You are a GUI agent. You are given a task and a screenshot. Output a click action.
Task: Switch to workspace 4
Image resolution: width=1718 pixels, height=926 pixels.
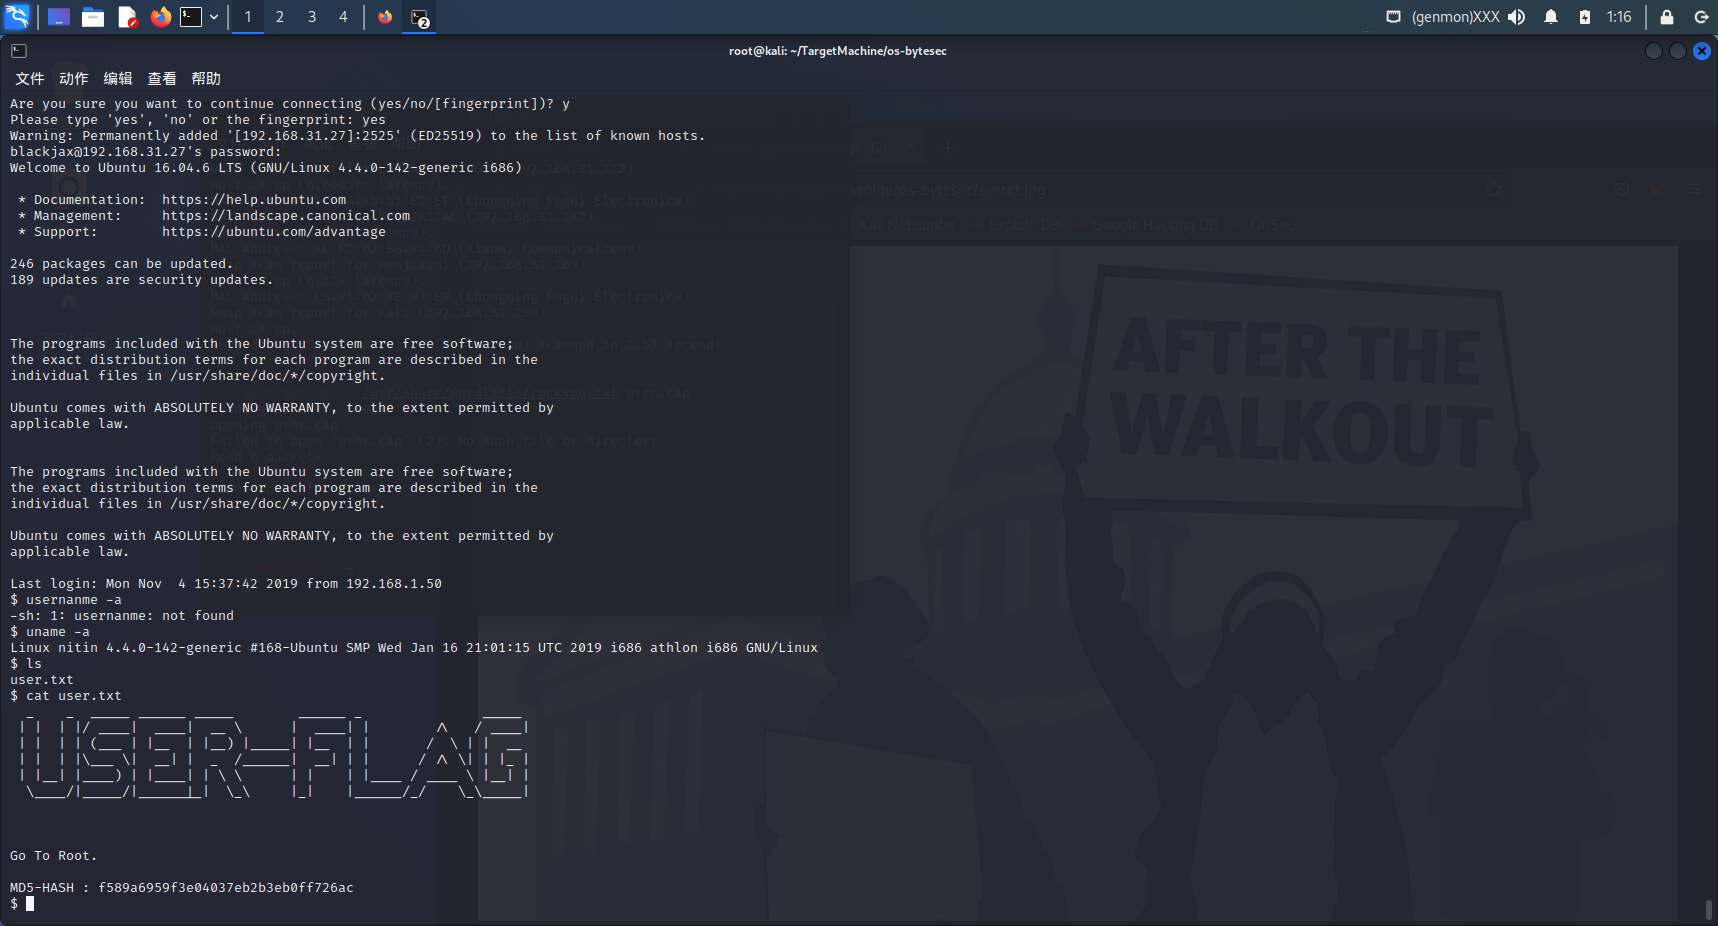pyautogui.click(x=343, y=17)
